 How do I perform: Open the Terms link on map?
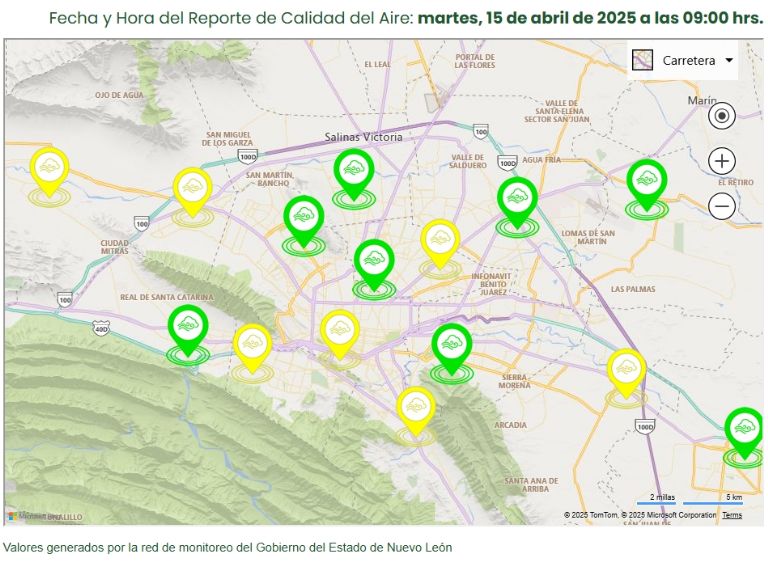coord(732,515)
